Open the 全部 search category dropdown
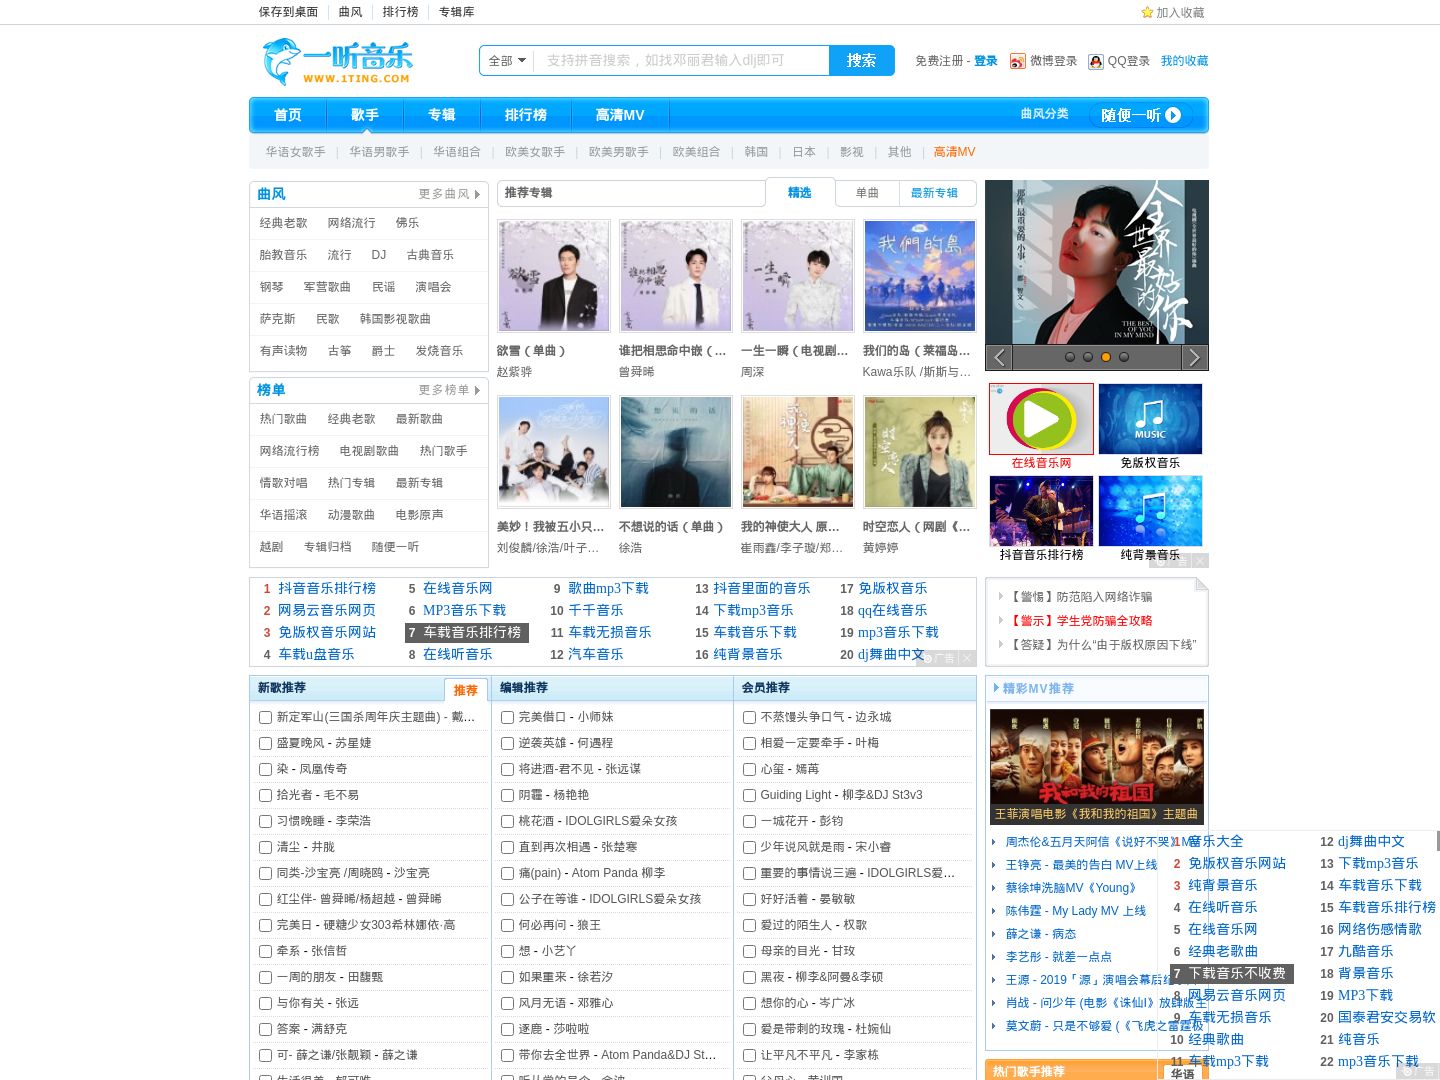 click(x=507, y=61)
